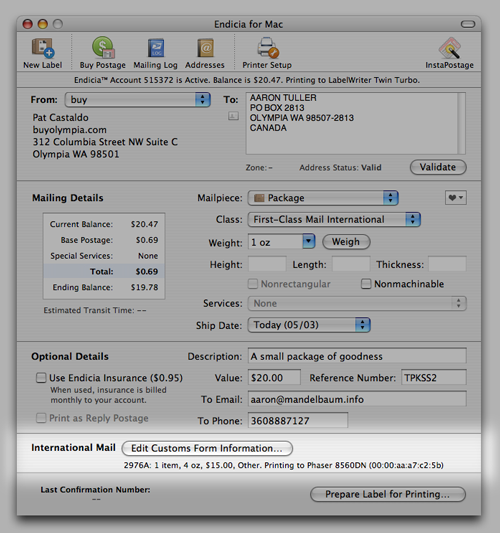The image size is (500, 533).
Task: Click the Total $0.69 row
Action: click(x=104, y=271)
